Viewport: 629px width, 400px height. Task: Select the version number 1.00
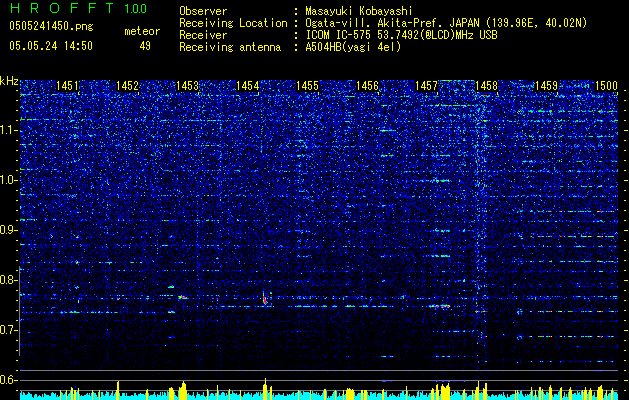pyautogui.click(x=136, y=9)
